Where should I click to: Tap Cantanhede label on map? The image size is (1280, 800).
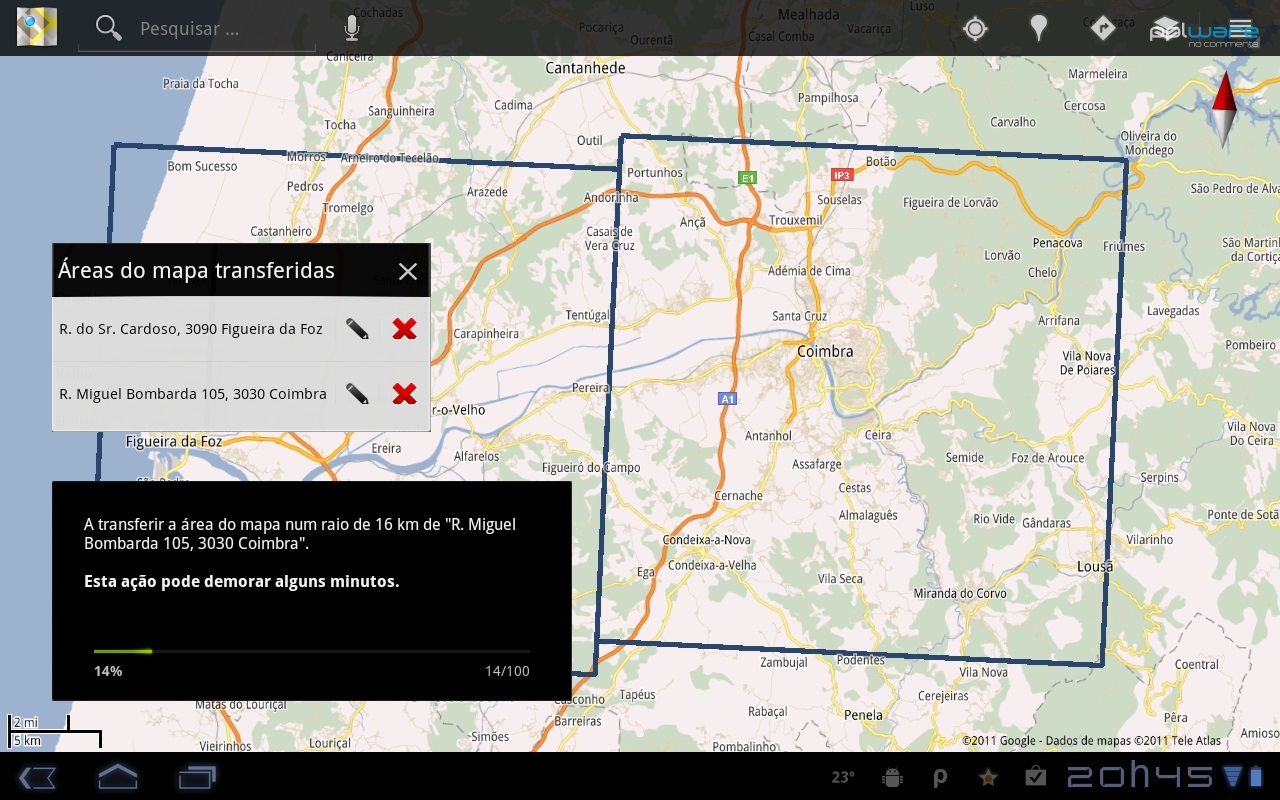point(585,68)
